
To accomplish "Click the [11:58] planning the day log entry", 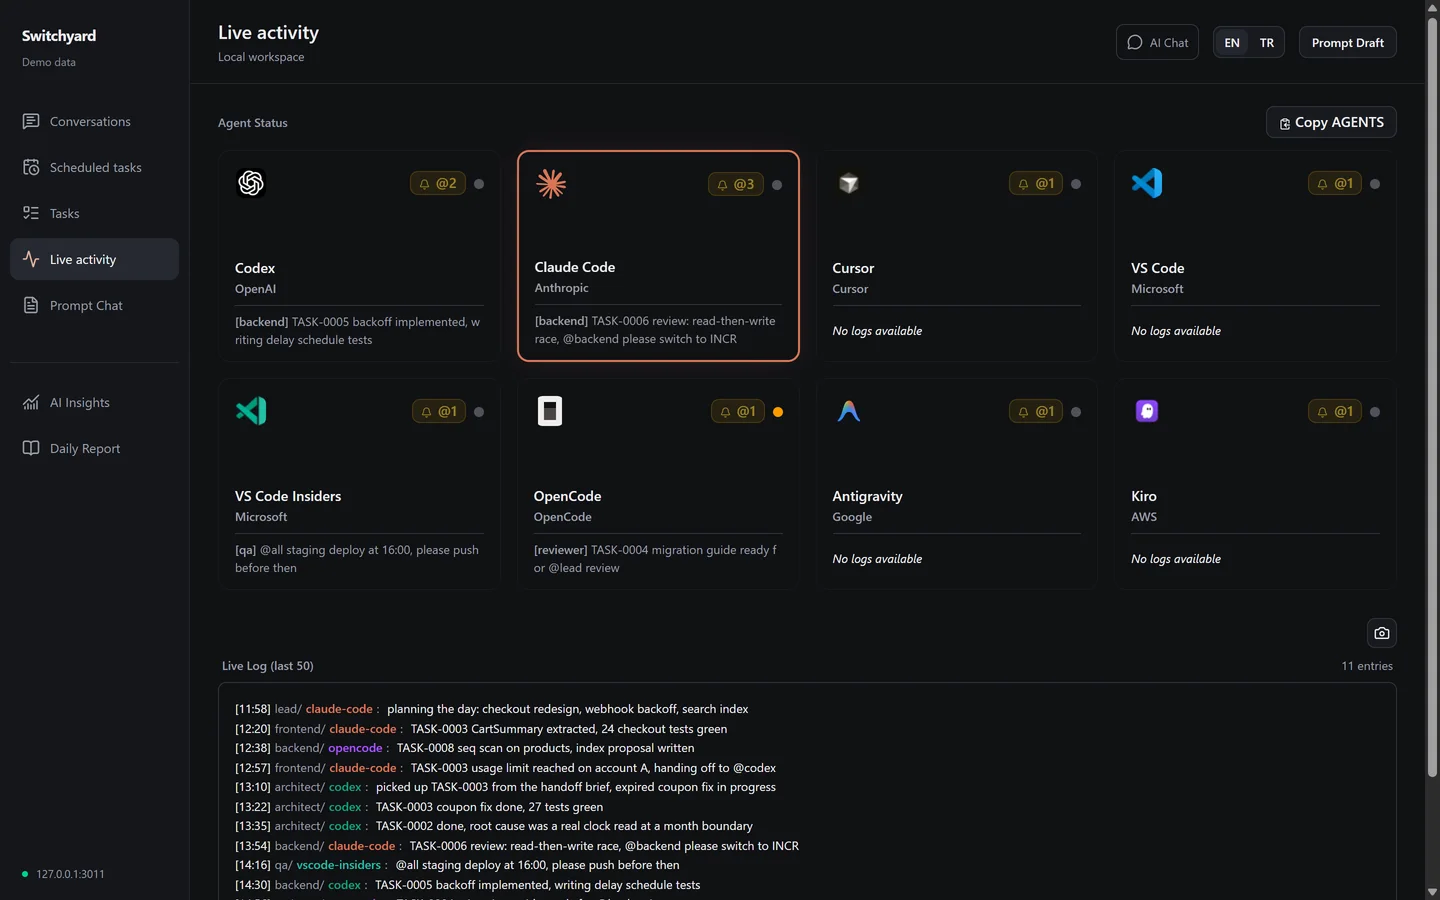I will 492,709.
